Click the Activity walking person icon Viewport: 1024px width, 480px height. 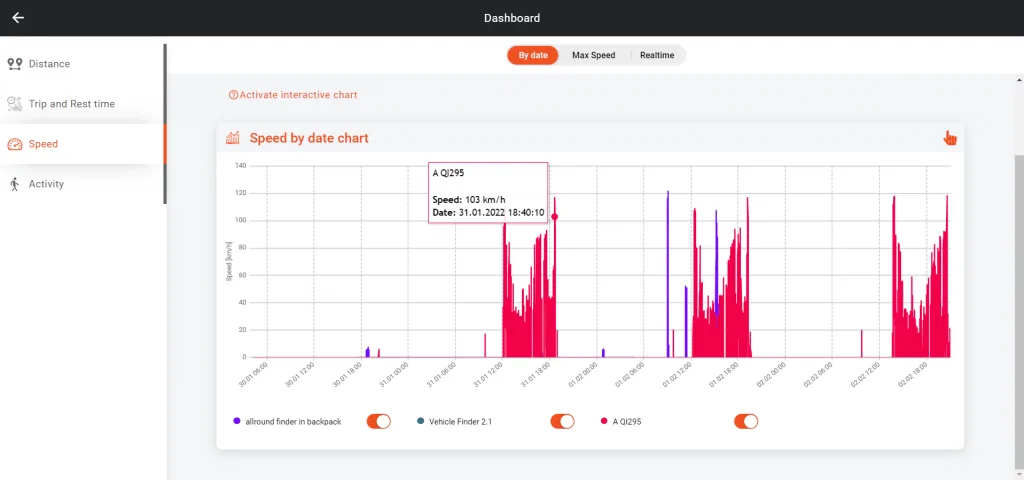coord(14,184)
